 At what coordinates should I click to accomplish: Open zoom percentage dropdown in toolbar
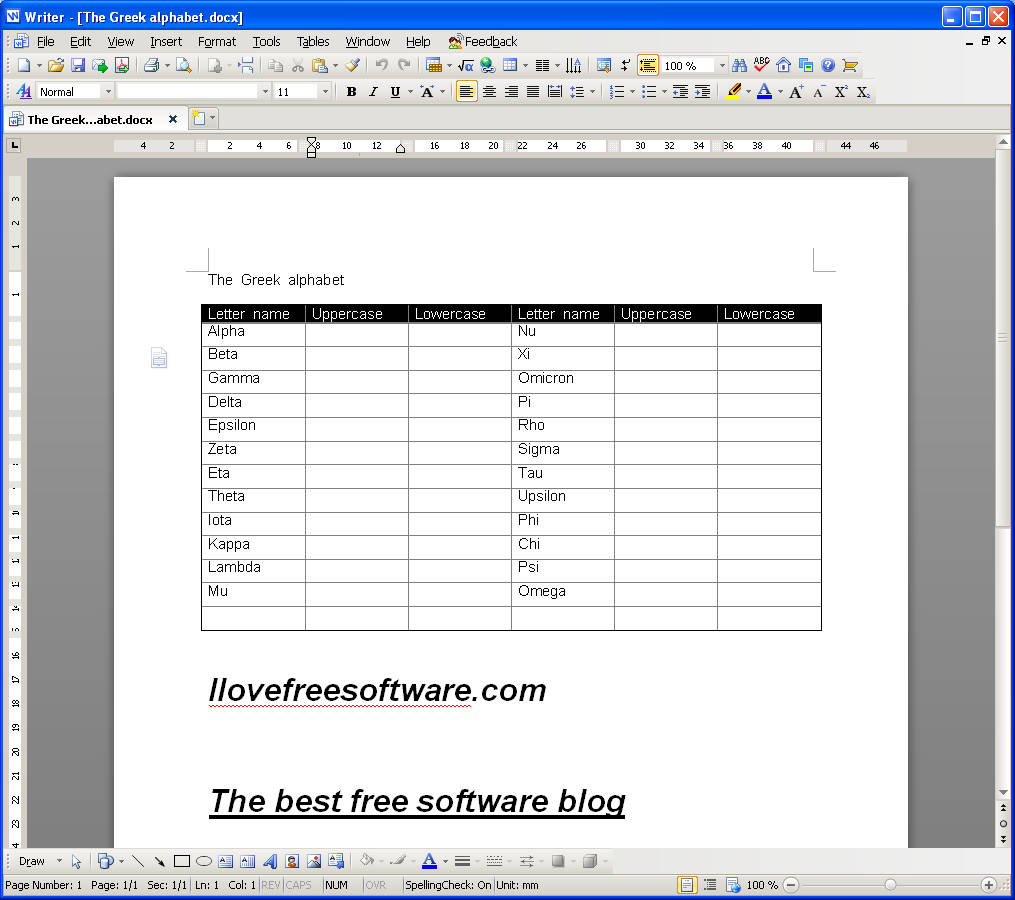pyautogui.click(x=722, y=65)
